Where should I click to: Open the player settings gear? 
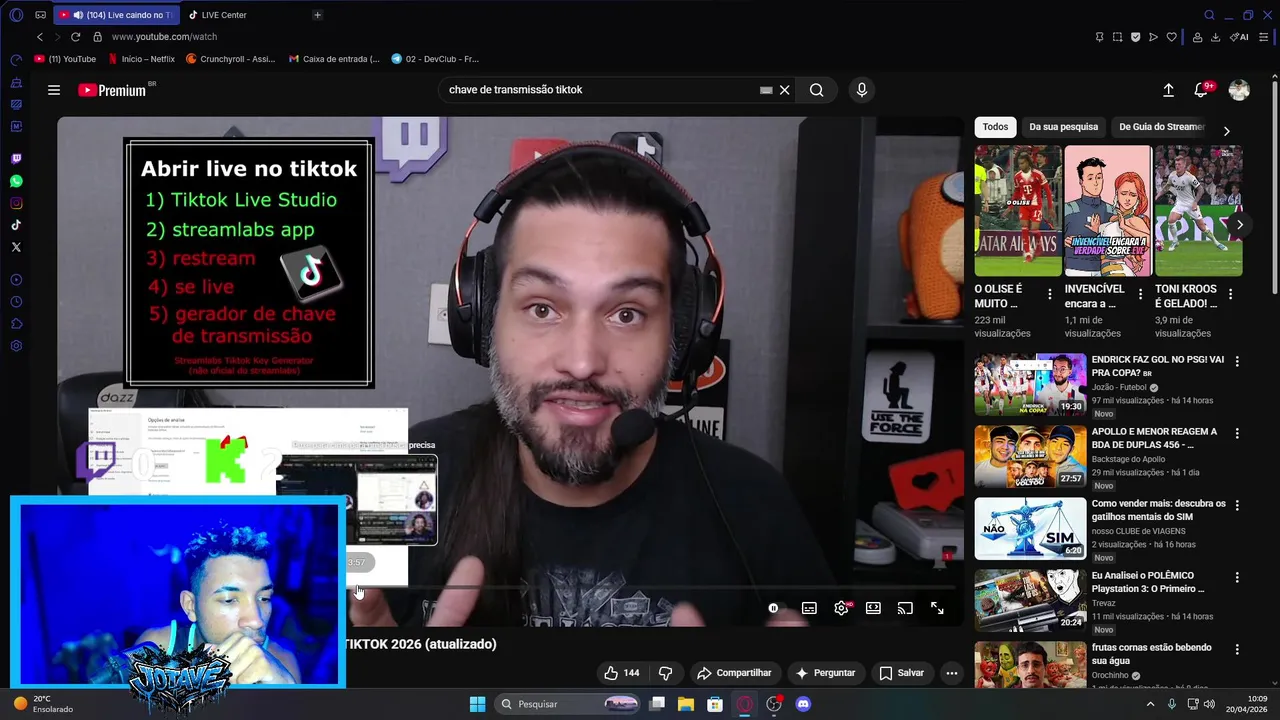coord(841,608)
